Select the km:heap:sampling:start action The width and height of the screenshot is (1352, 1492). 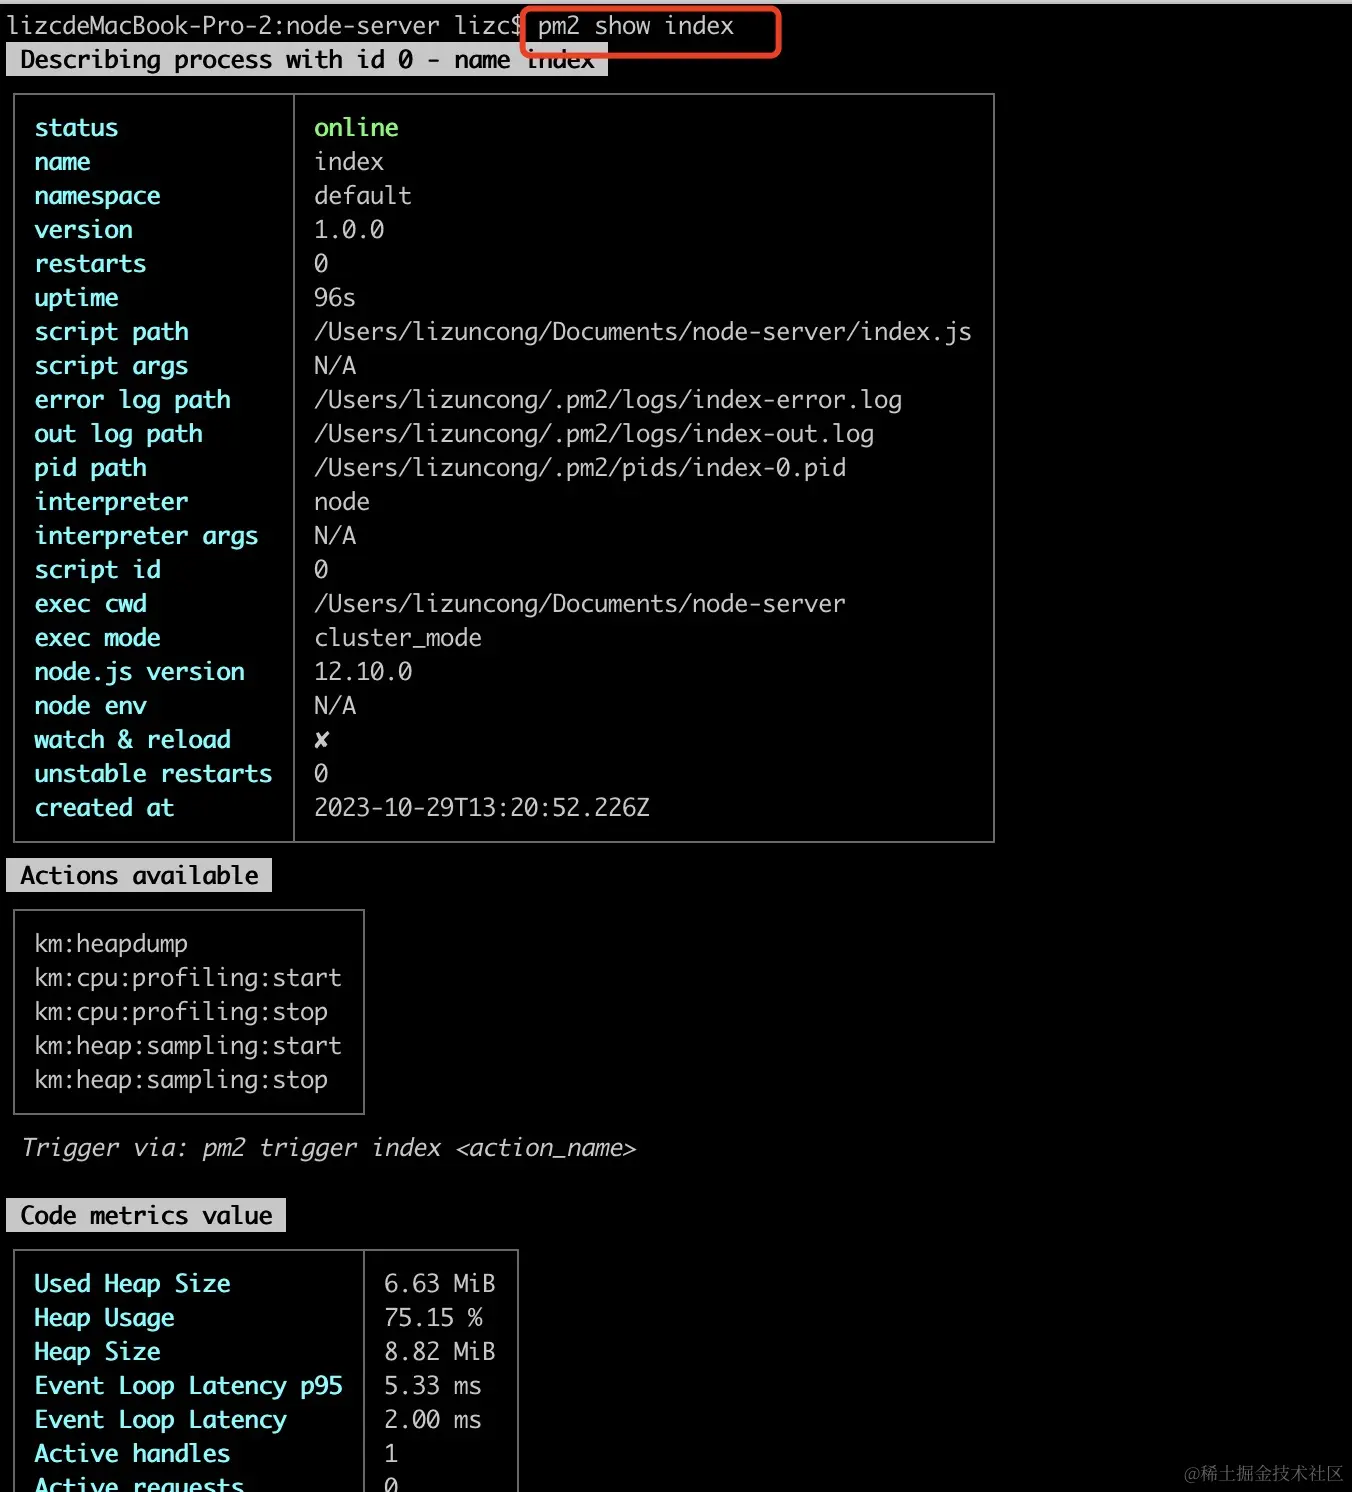coord(188,1045)
